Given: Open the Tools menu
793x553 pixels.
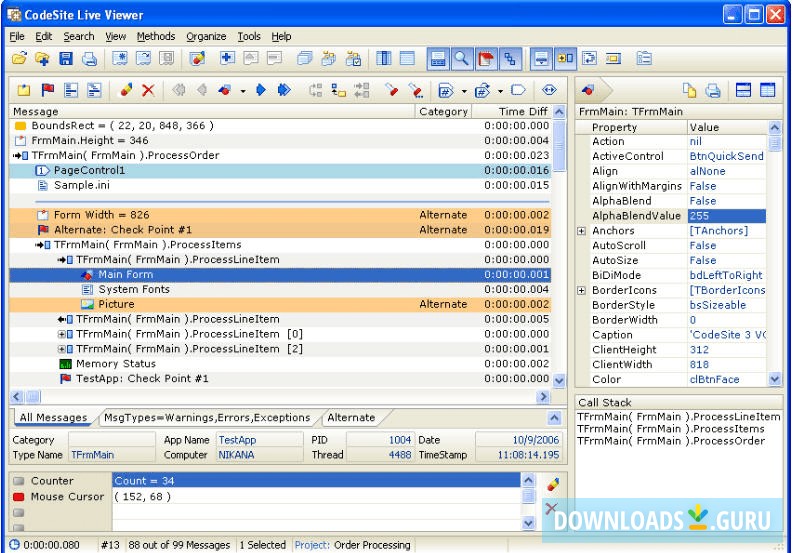Looking at the screenshot, I should [x=249, y=36].
